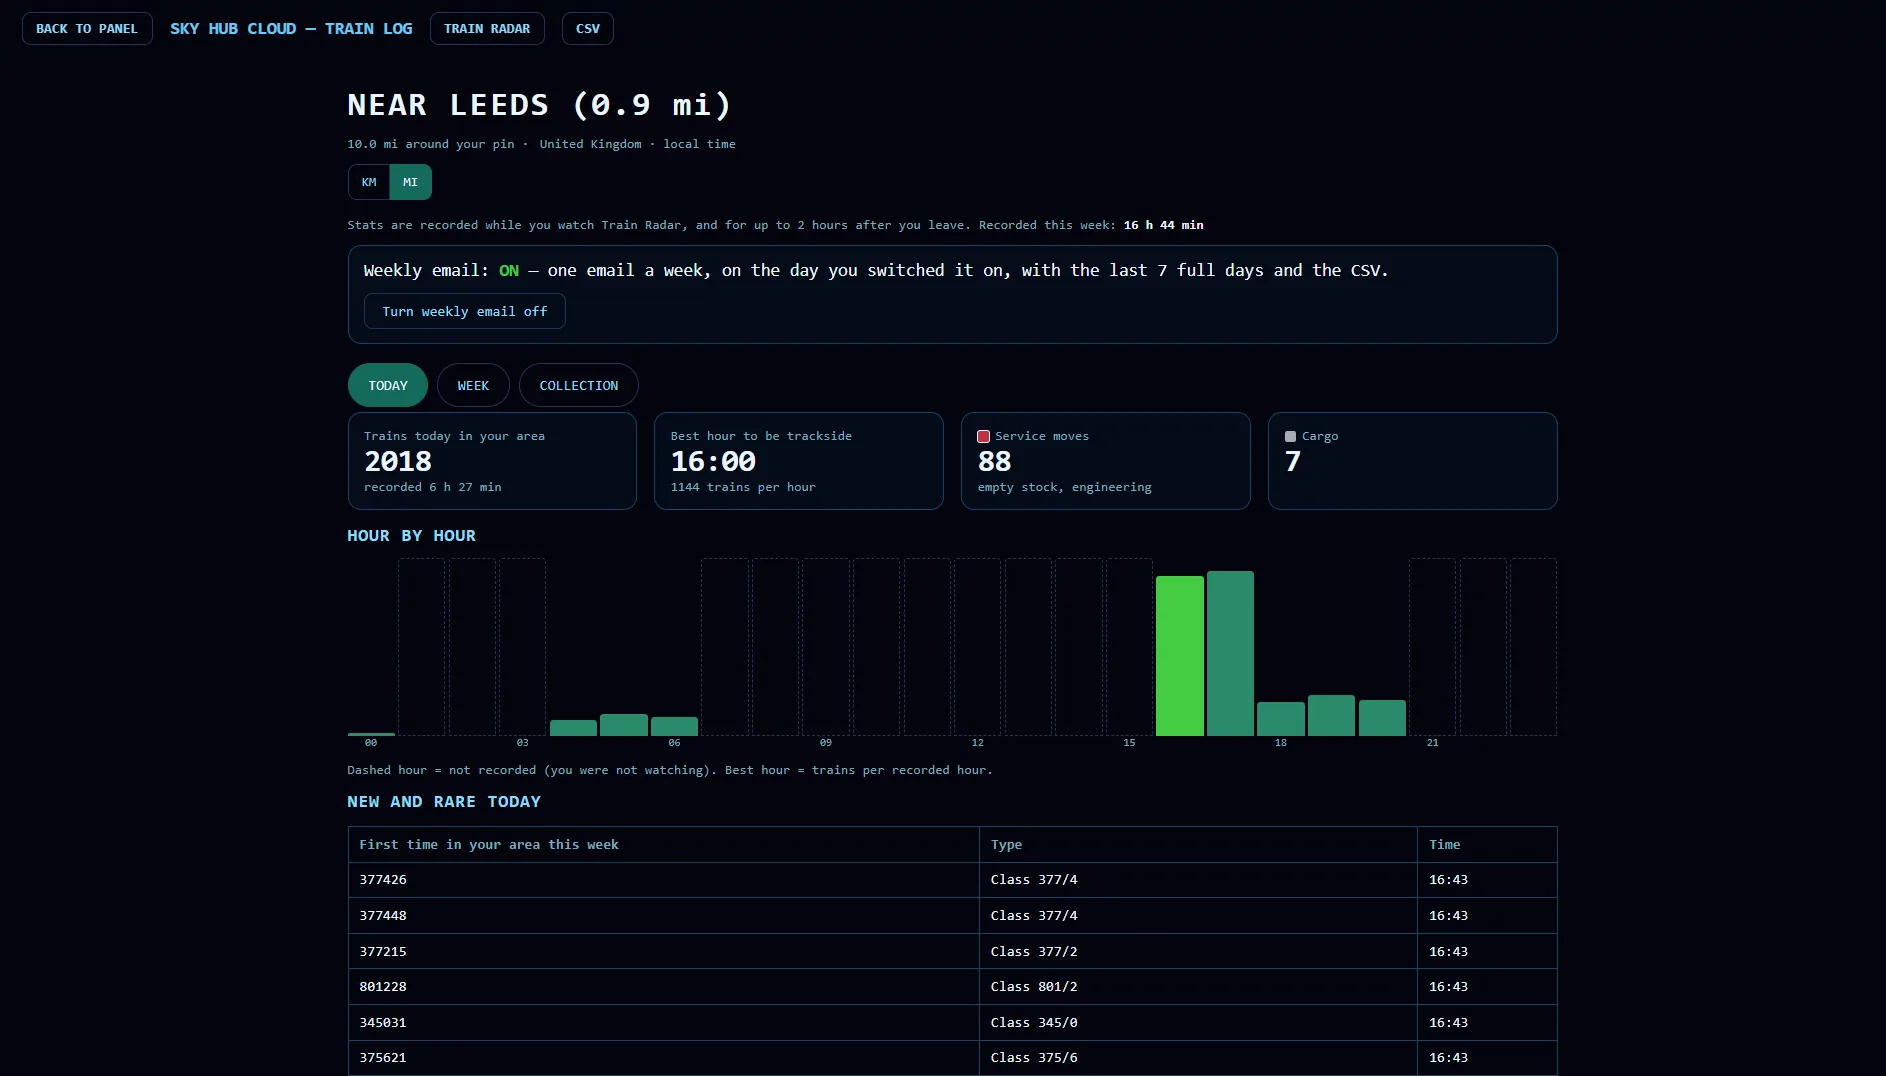Screen dimensions: 1886x1076
Task: Click the Back to Panel button
Action: 87,29
